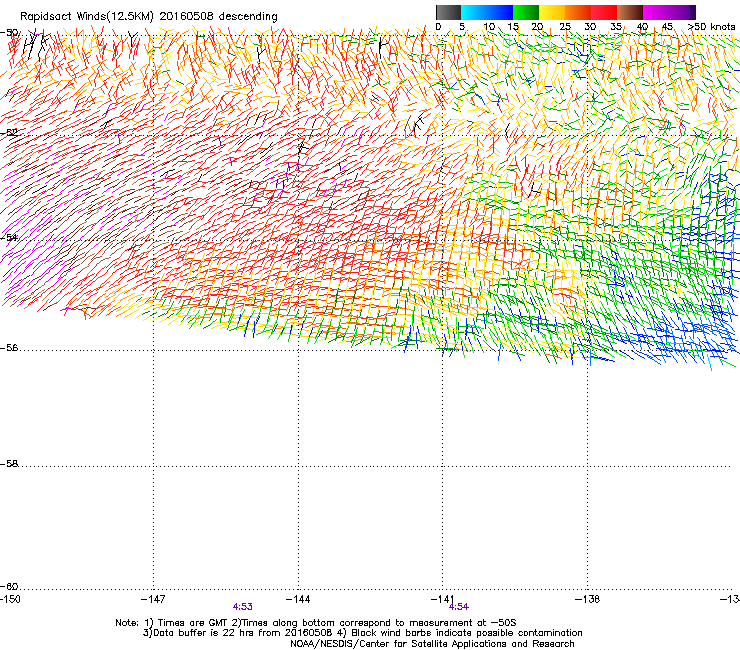This screenshot has height=650, width=740.
Task: Click the latitude label -56
Action: point(10,347)
